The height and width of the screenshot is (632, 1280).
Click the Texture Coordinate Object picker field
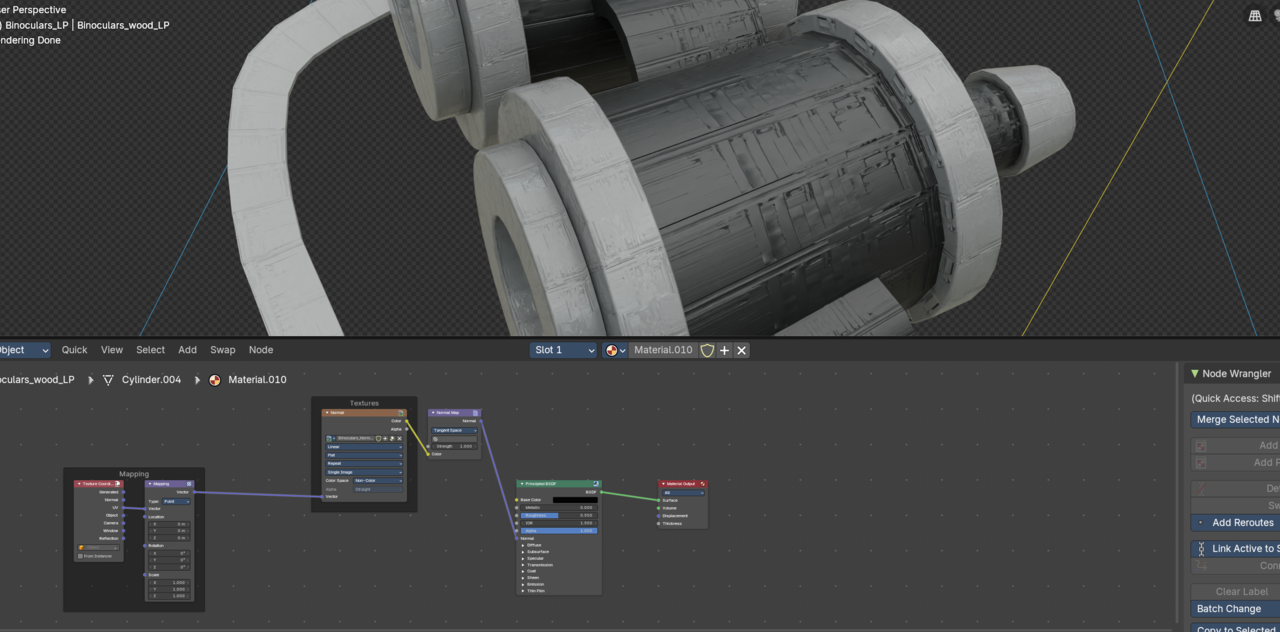click(98, 547)
